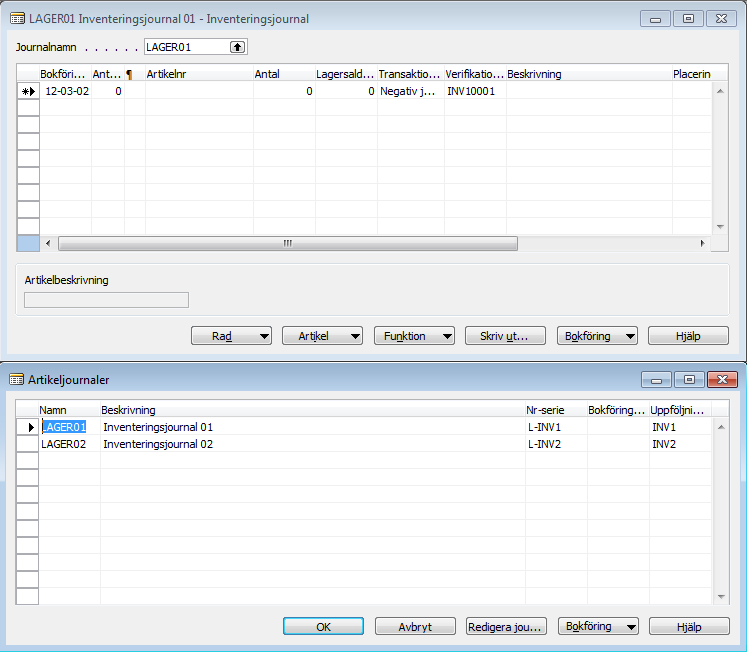Click the Artikelnr column header
The width and height of the screenshot is (747, 652).
point(199,74)
